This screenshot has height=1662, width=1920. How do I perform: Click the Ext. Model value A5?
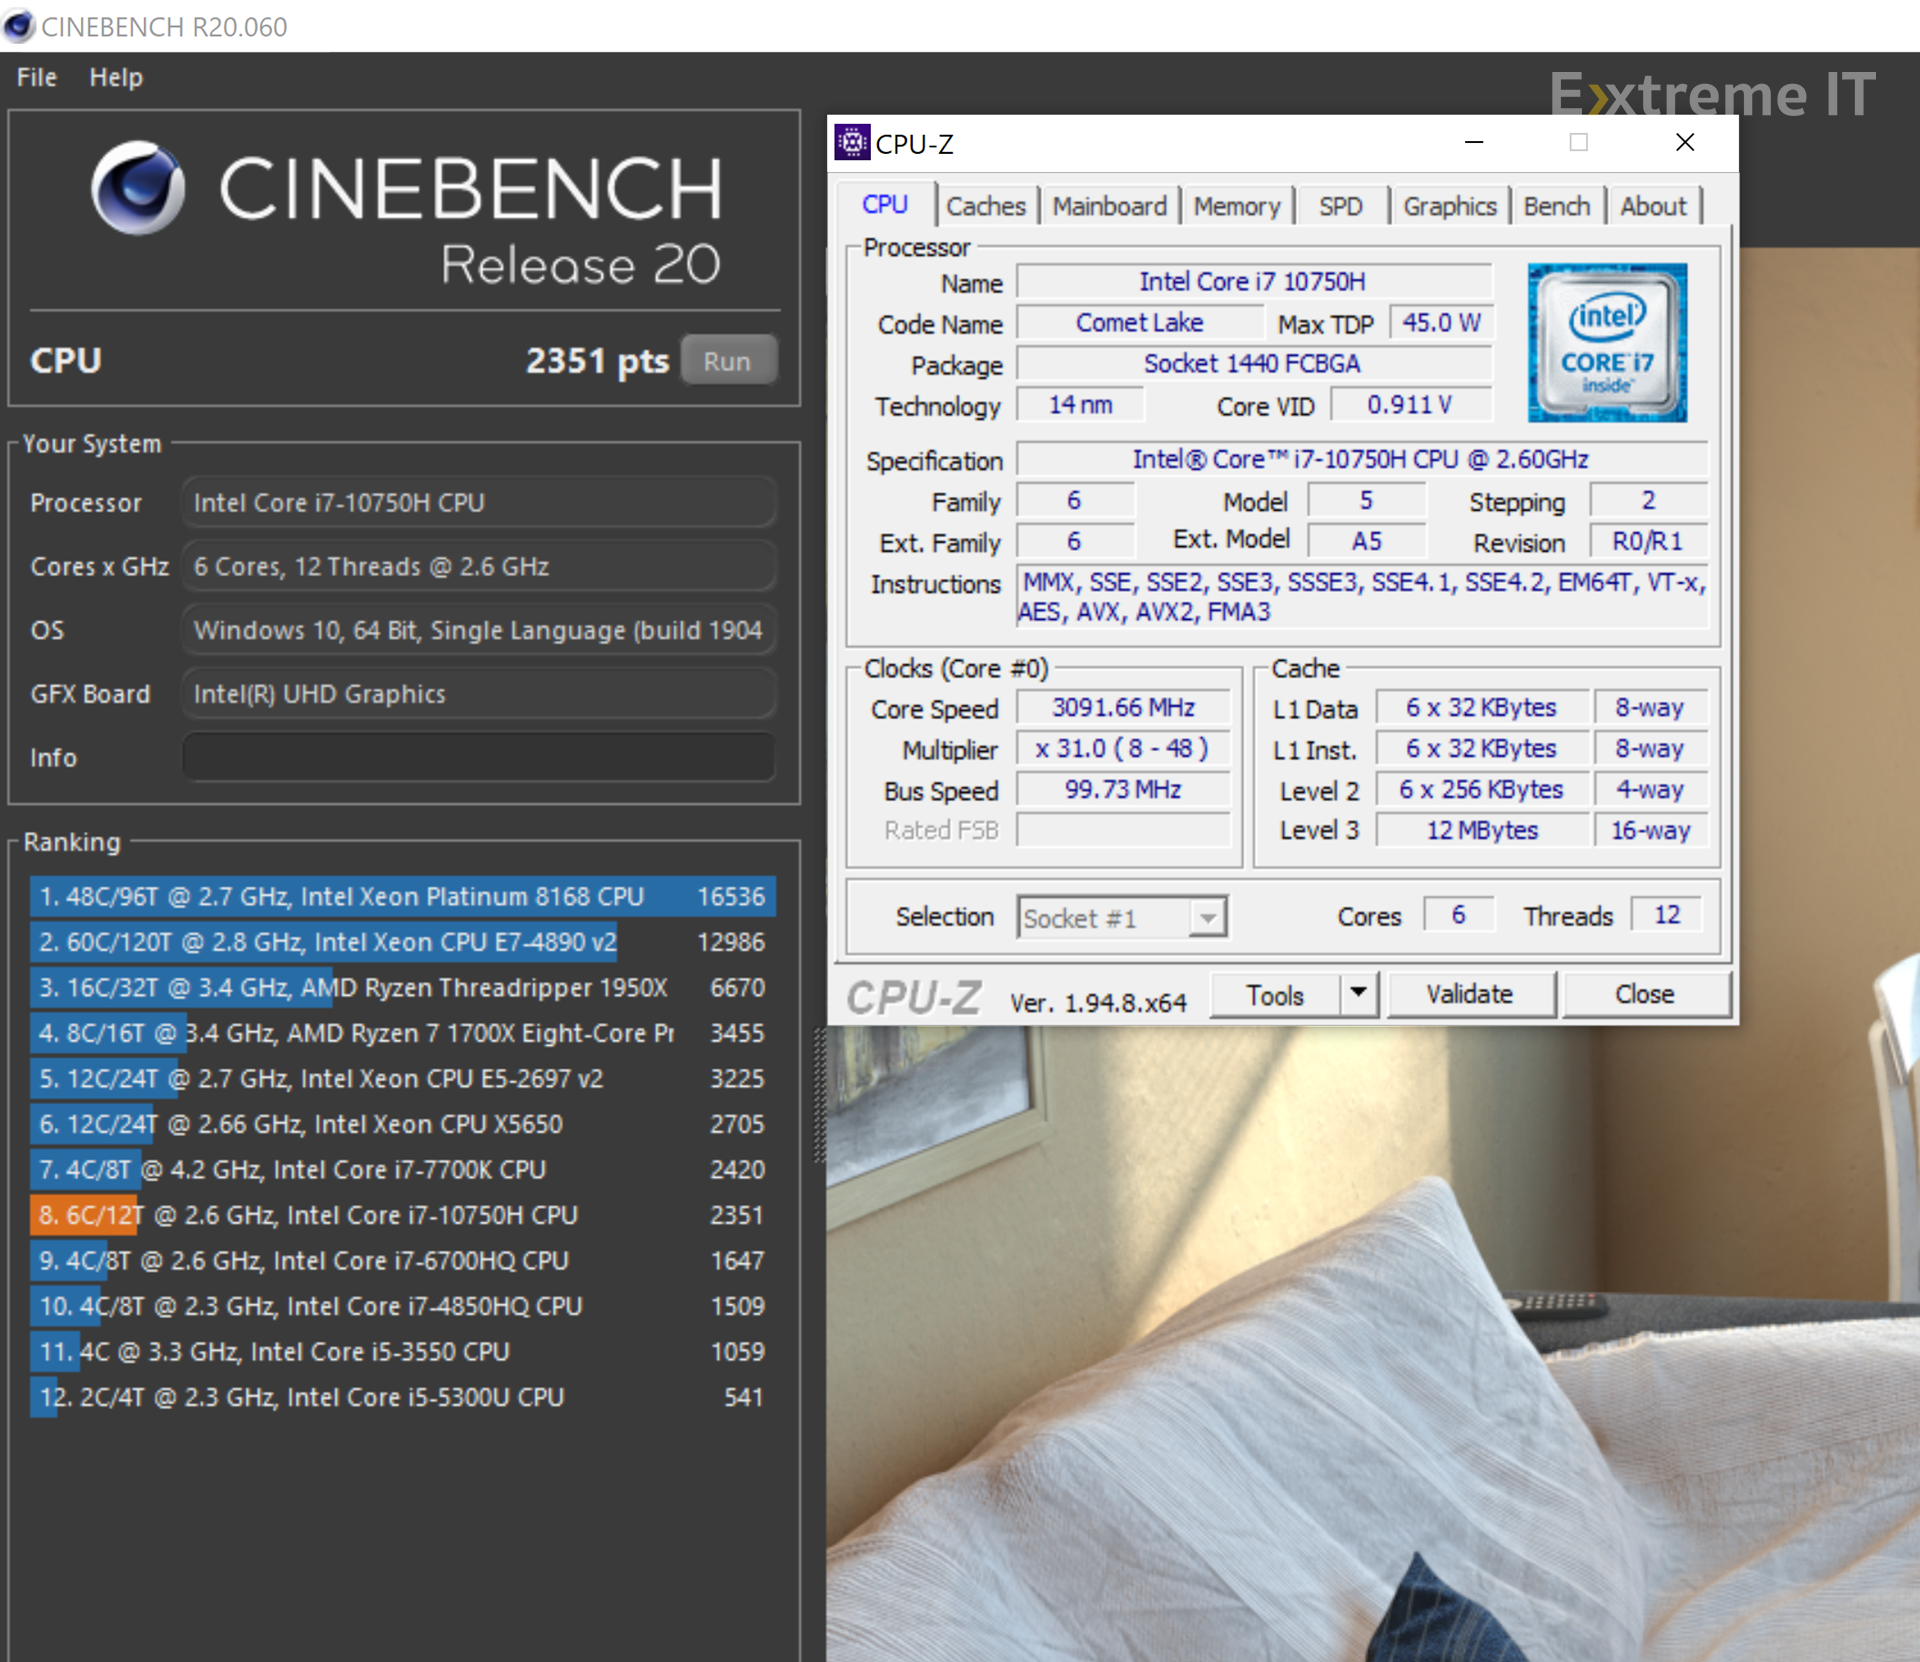(1367, 542)
